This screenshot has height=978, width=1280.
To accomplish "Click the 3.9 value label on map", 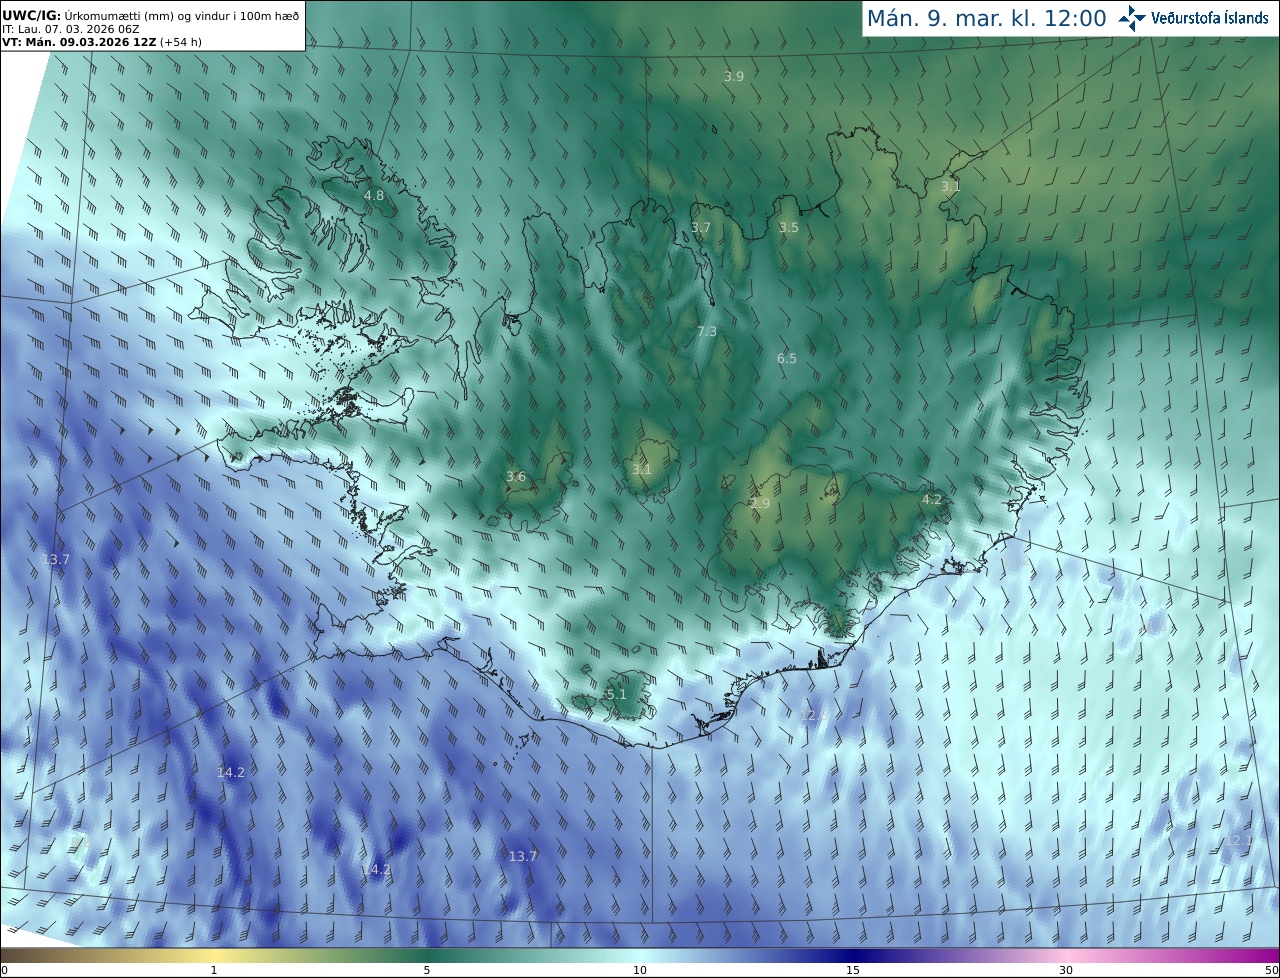I will 734,76.
